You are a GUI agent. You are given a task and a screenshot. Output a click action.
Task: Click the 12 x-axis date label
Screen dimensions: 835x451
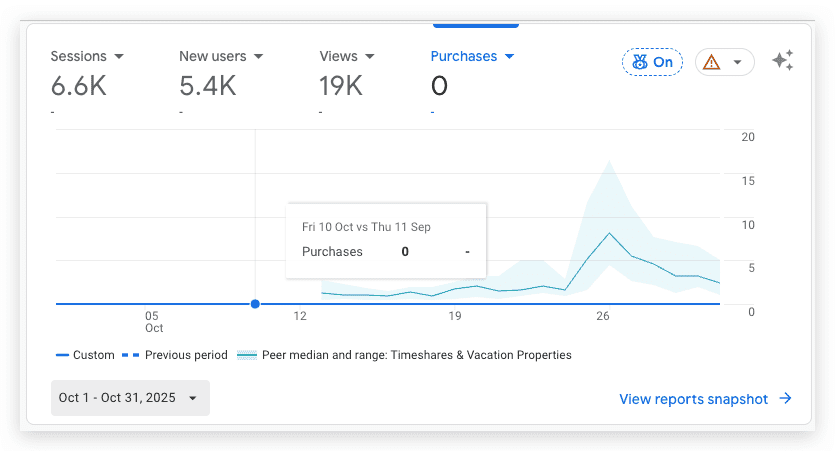[x=300, y=316]
